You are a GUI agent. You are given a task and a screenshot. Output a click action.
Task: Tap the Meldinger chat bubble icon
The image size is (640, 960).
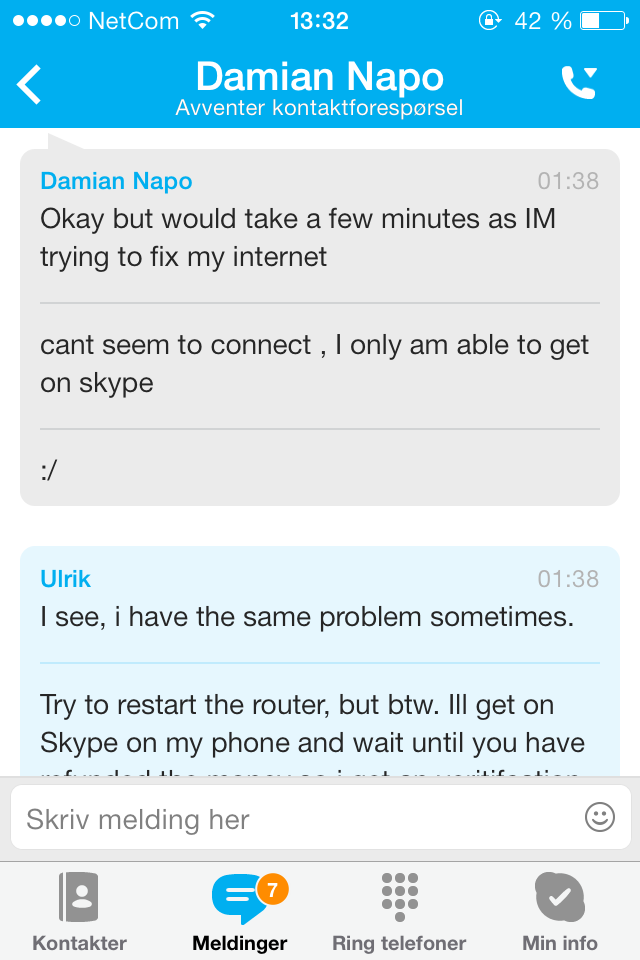coord(239,898)
